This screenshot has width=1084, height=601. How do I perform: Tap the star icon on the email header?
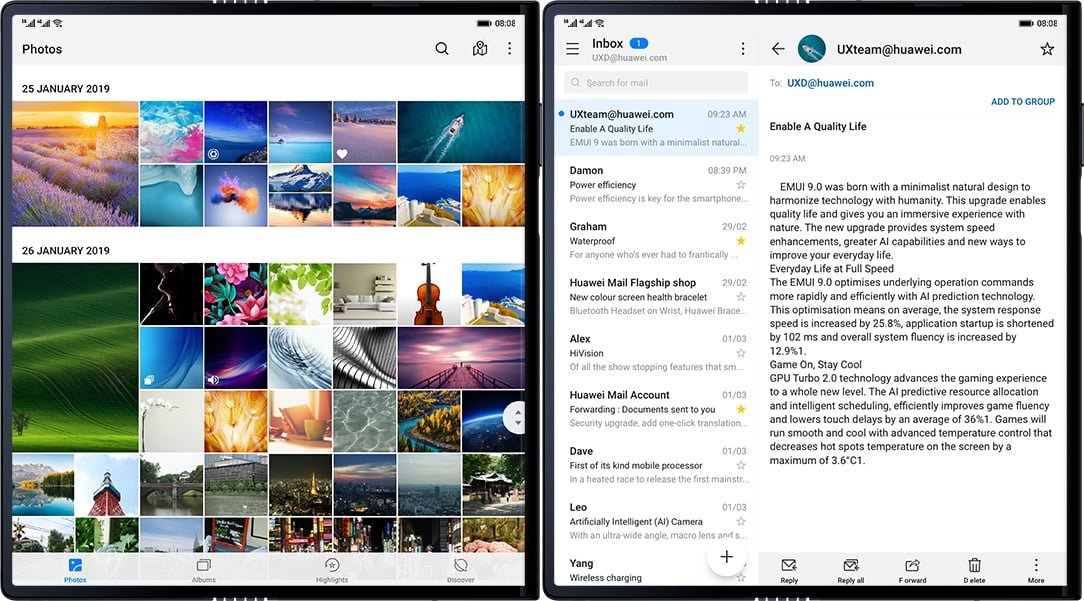click(1047, 48)
